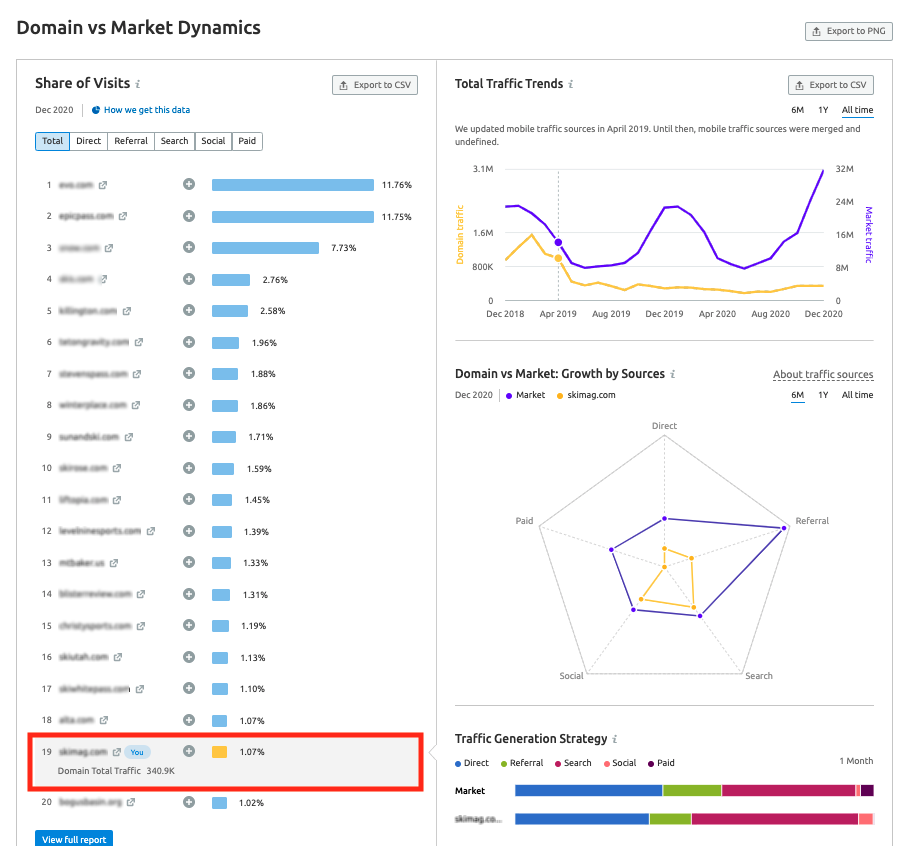Click the blue bar for evo.com
This screenshot has height=848, width=910.
click(x=292, y=185)
